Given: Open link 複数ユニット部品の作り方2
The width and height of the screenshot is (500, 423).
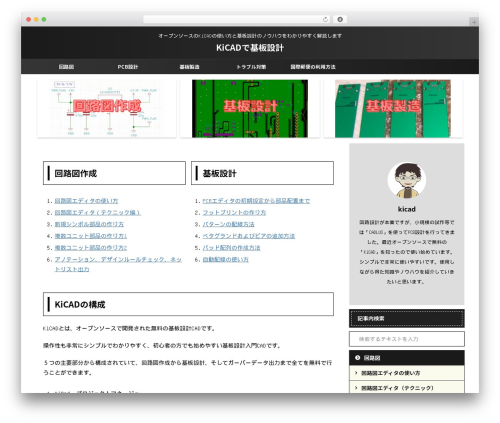Looking at the screenshot, I should click(91, 247).
